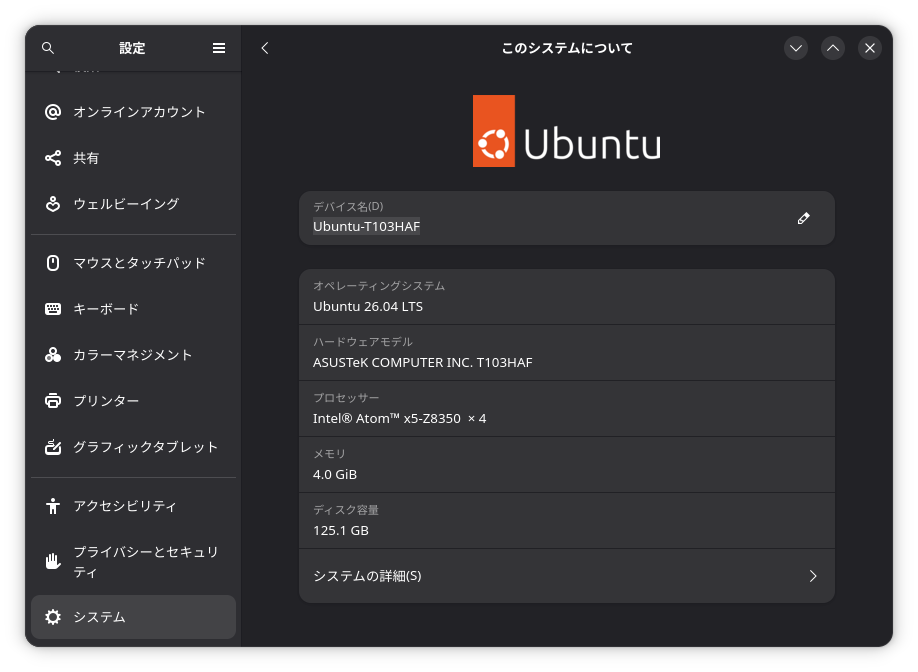The height and width of the screenshot is (672, 918).
Task: Click the keyboard icon for キーボード
Action: (53, 309)
